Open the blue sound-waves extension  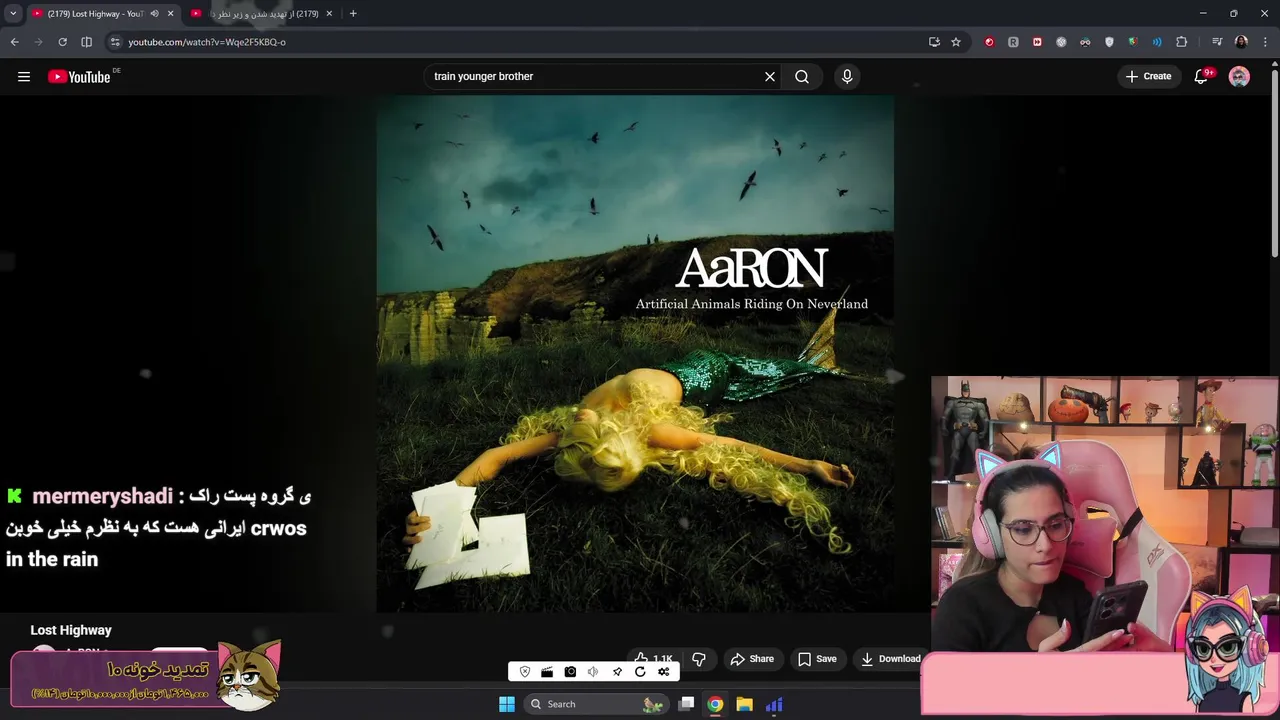tap(1157, 42)
